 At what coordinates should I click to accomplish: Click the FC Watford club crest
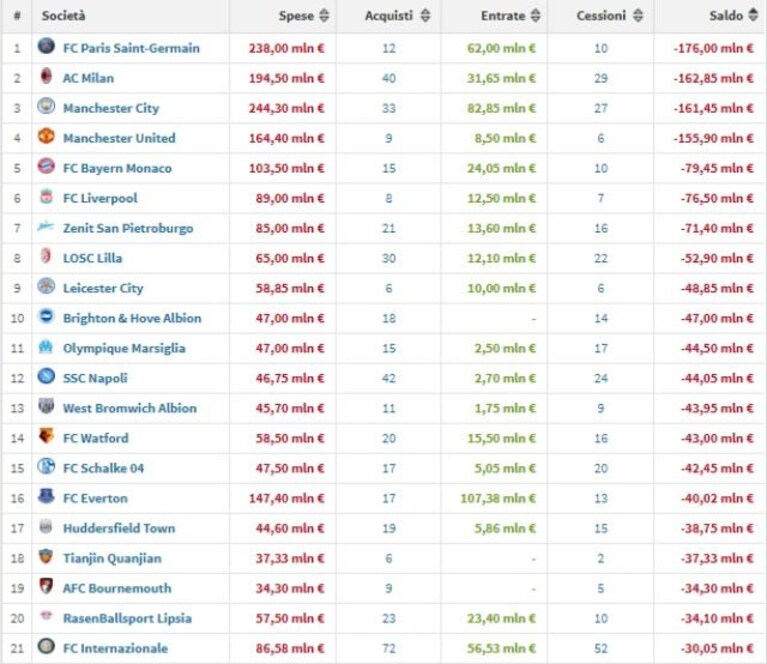(x=46, y=436)
